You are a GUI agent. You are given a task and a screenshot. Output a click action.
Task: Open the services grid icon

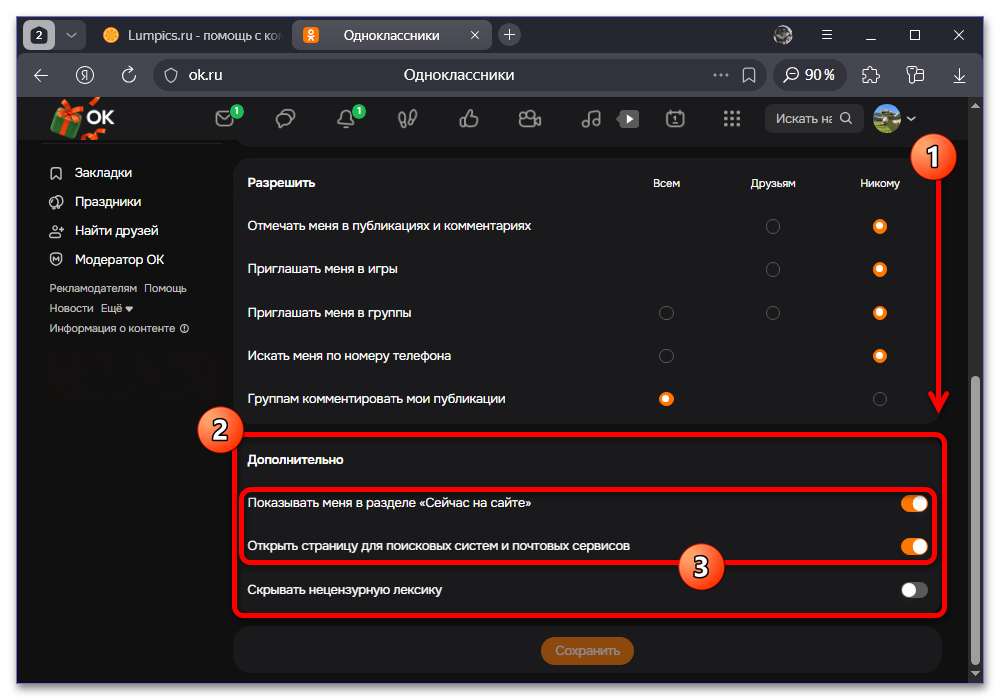click(x=732, y=119)
